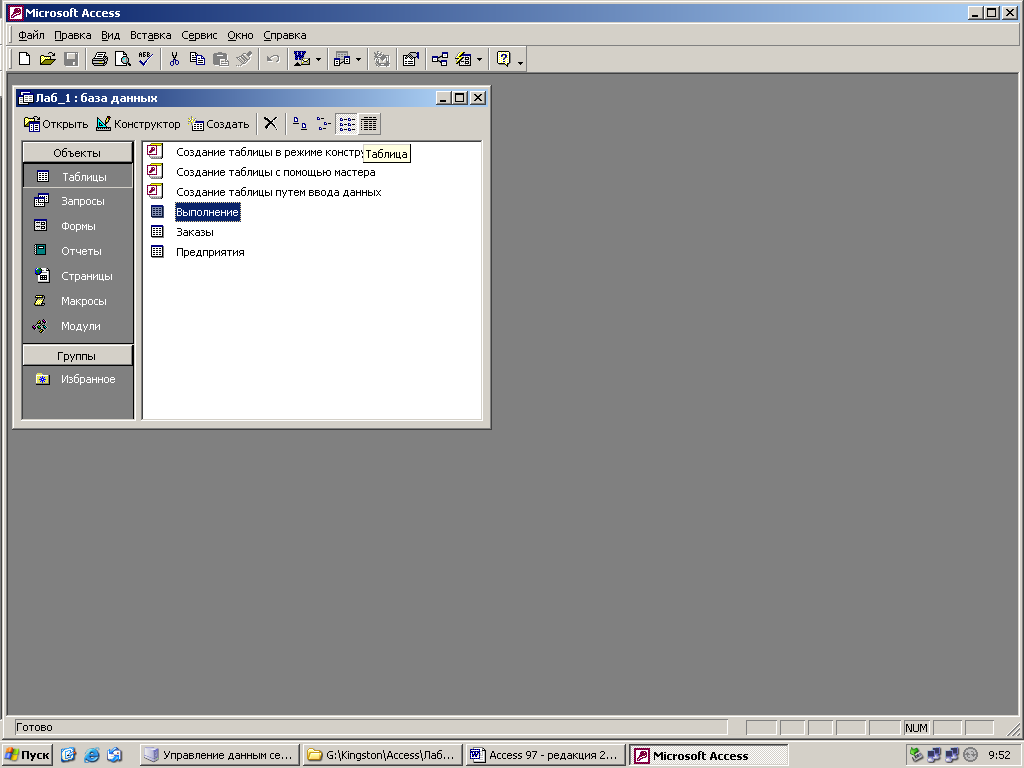Click the Open folder toolbar icon
Viewport: 1024px width, 768px height.
point(48,59)
